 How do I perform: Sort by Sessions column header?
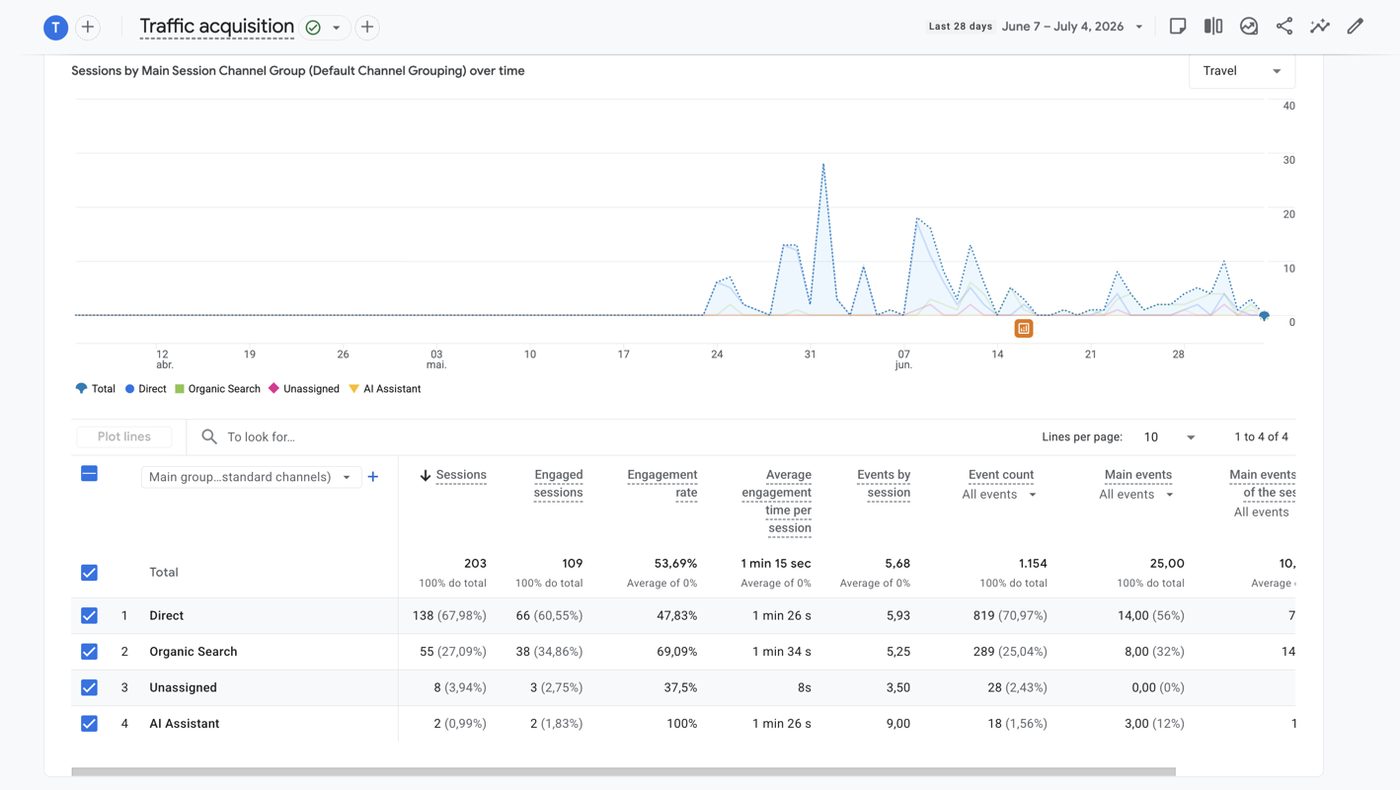coord(461,476)
